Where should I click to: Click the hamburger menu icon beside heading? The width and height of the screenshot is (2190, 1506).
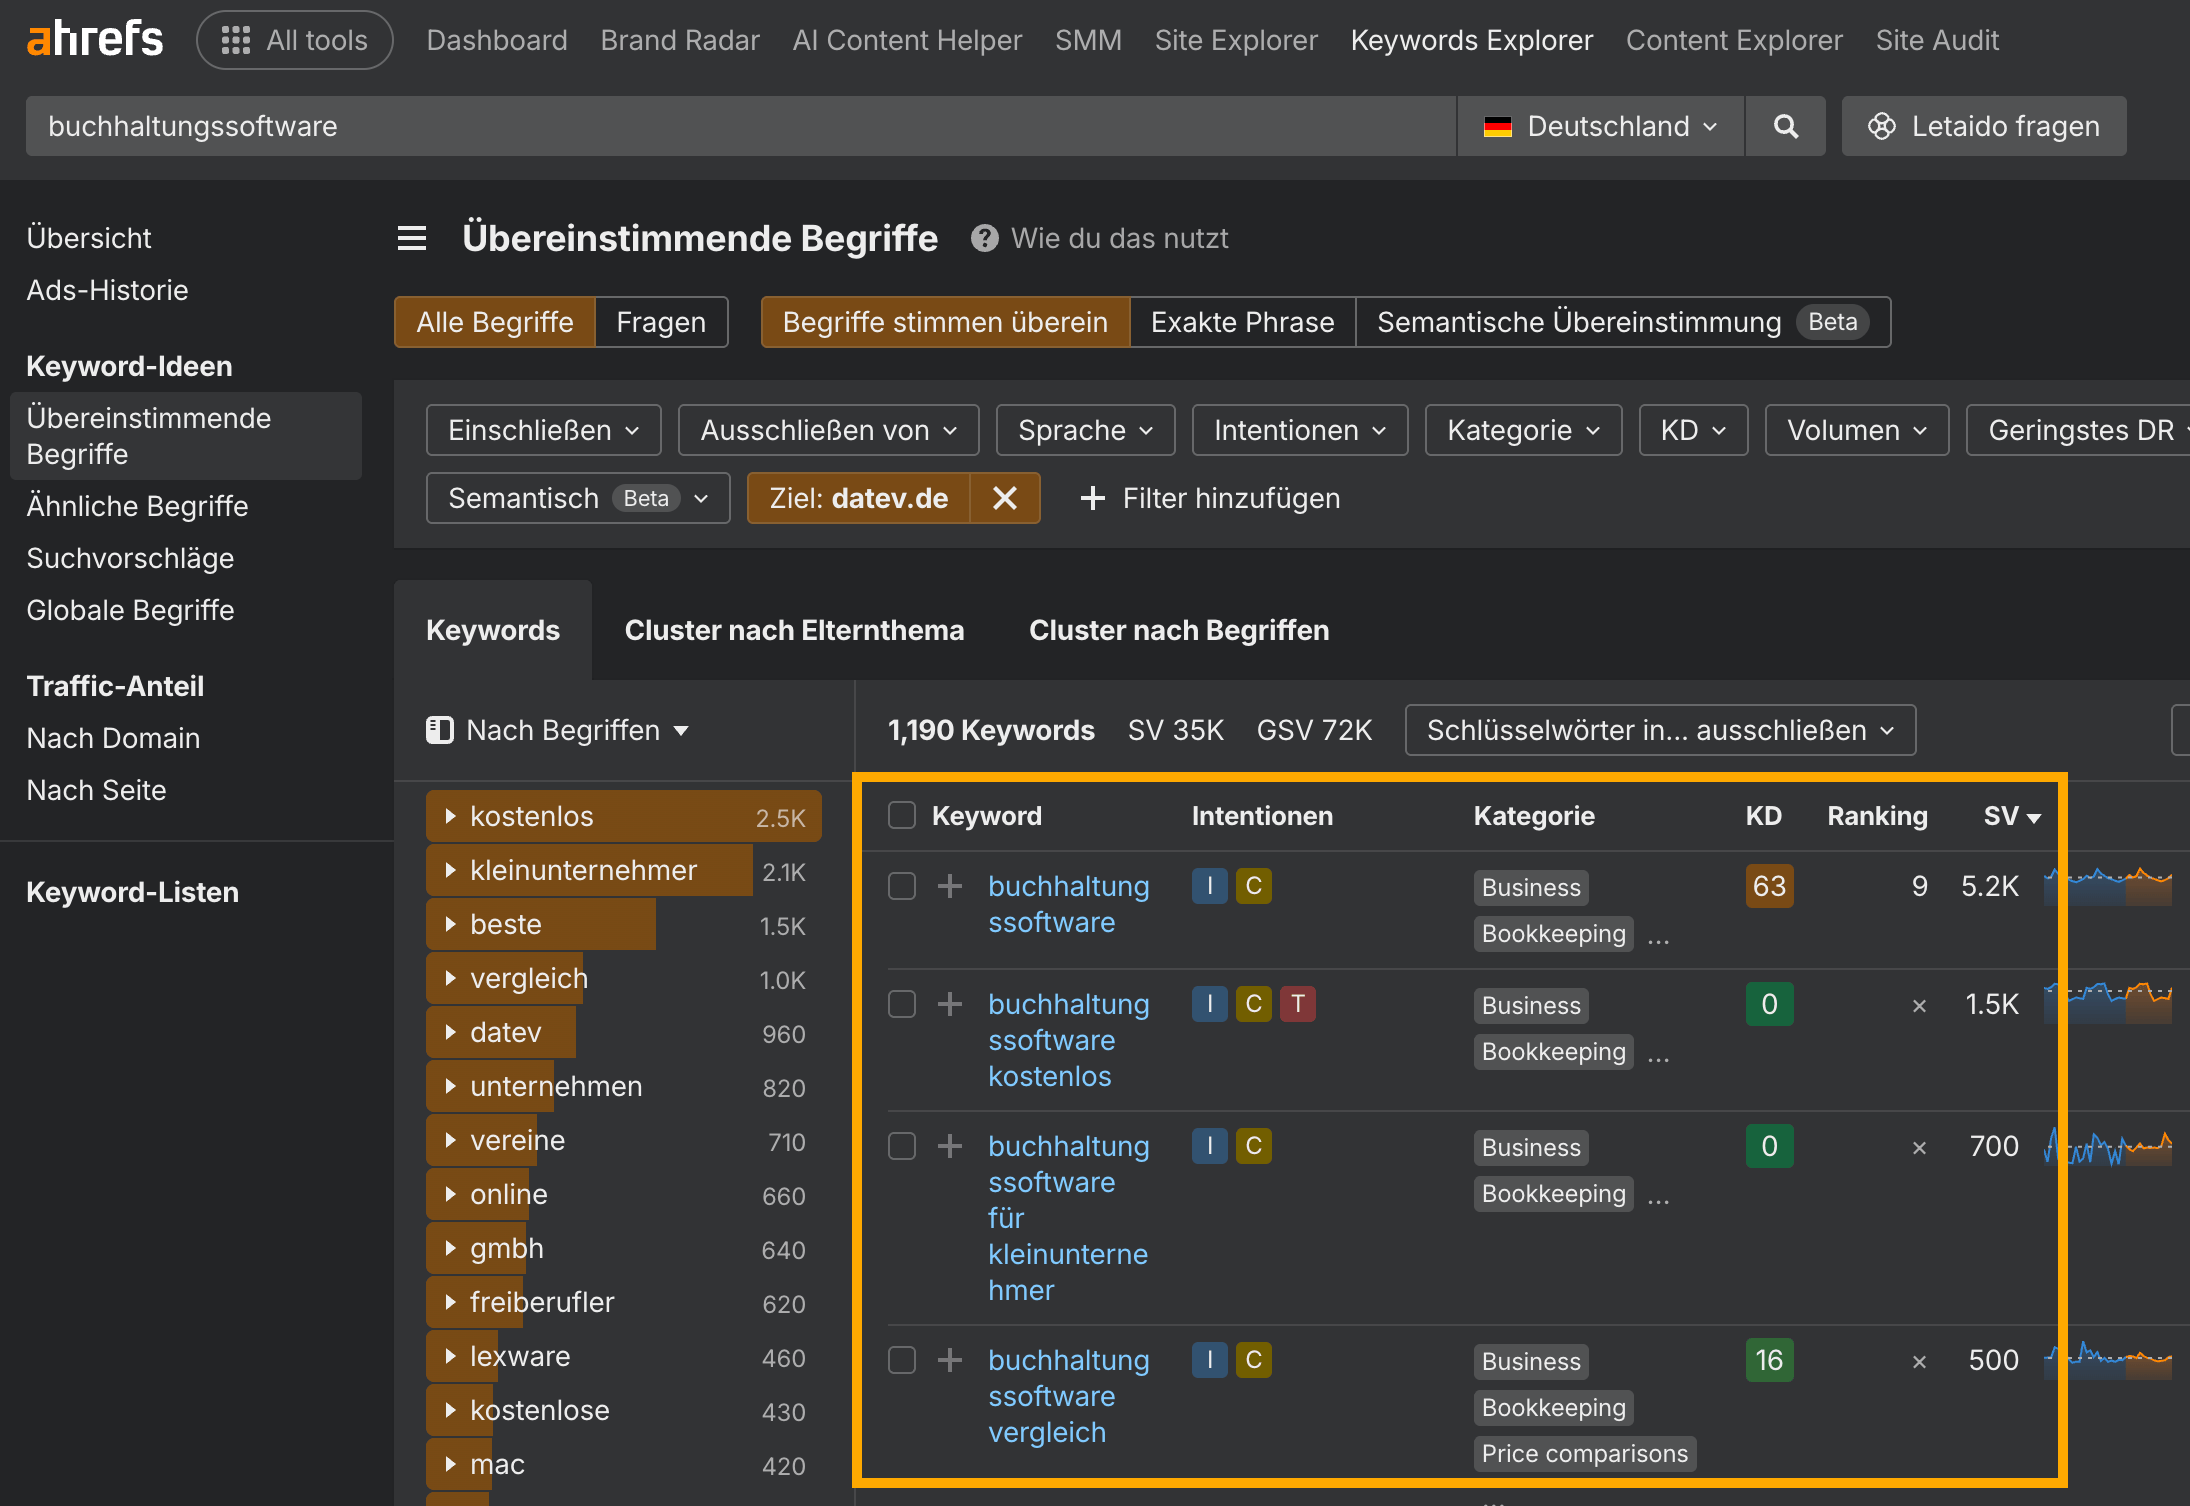pyautogui.click(x=412, y=238)
